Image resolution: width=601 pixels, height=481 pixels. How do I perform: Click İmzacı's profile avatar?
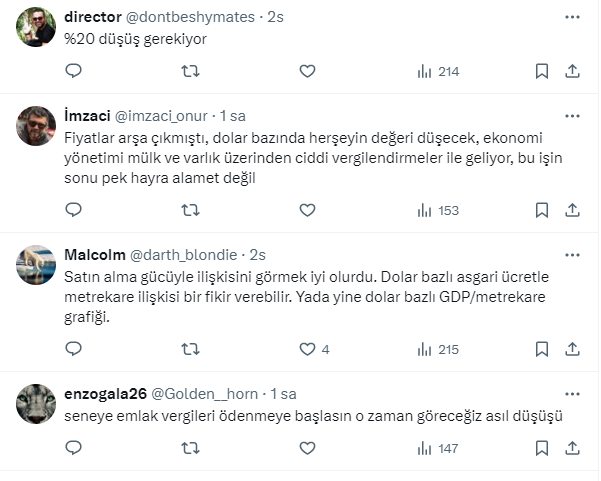click(x=37, y=125)
